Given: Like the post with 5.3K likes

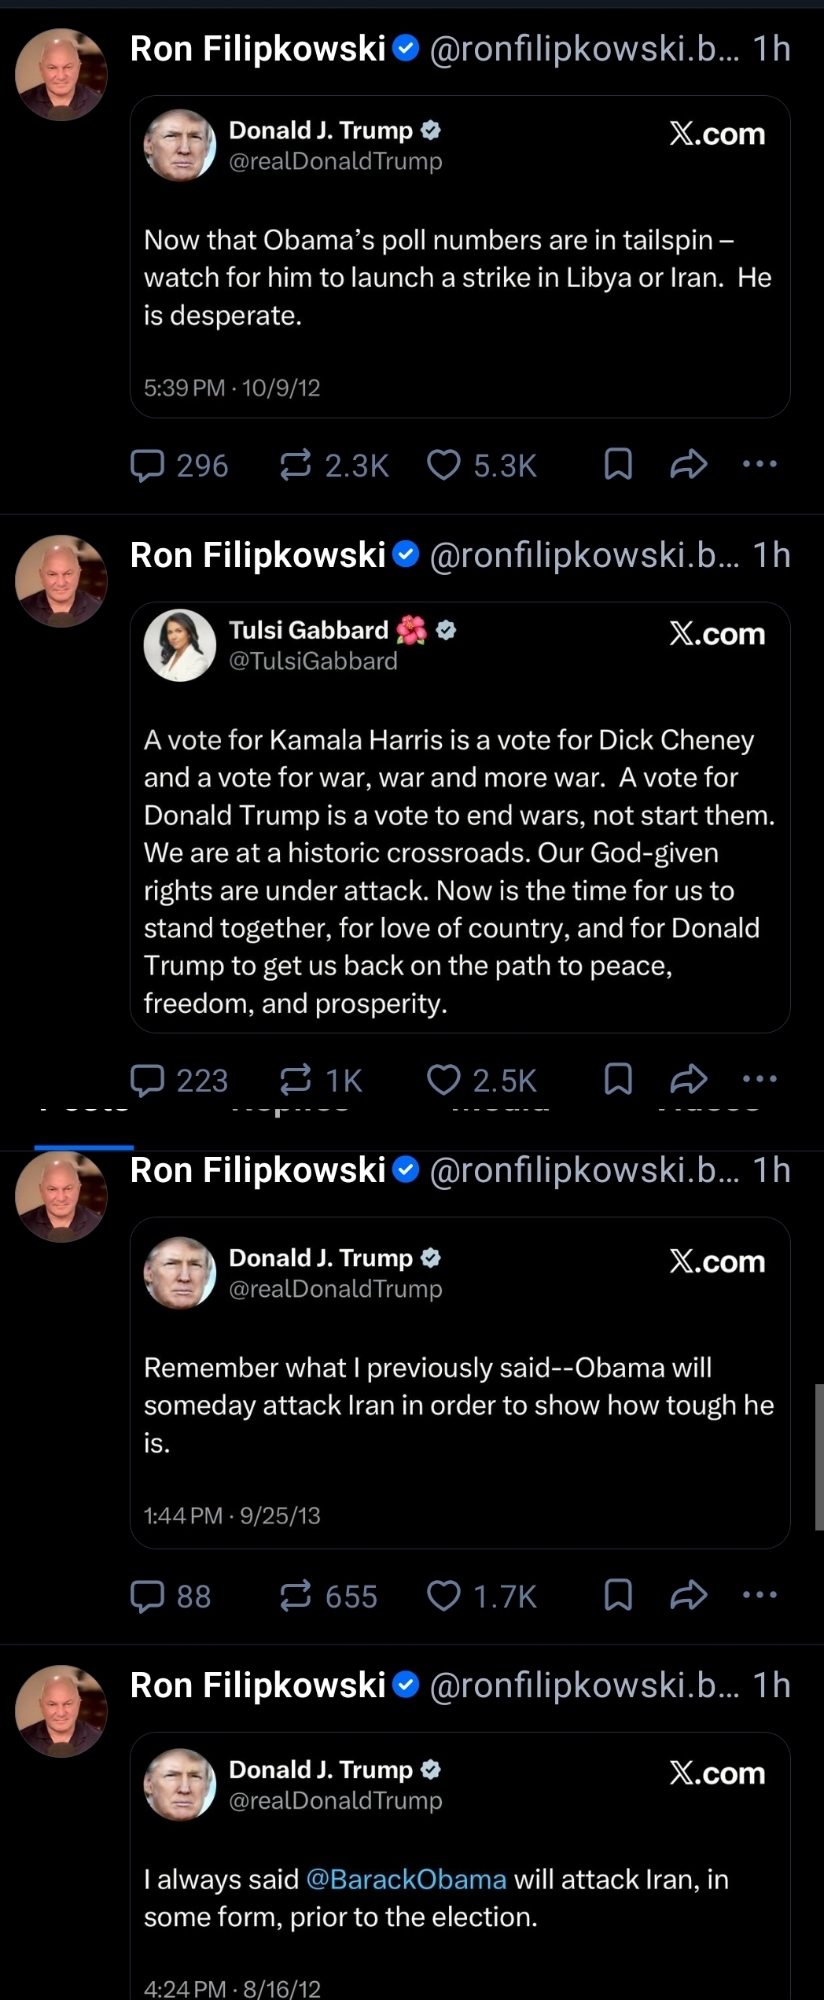Looking at the screenshot, I should tap(444, 465).
